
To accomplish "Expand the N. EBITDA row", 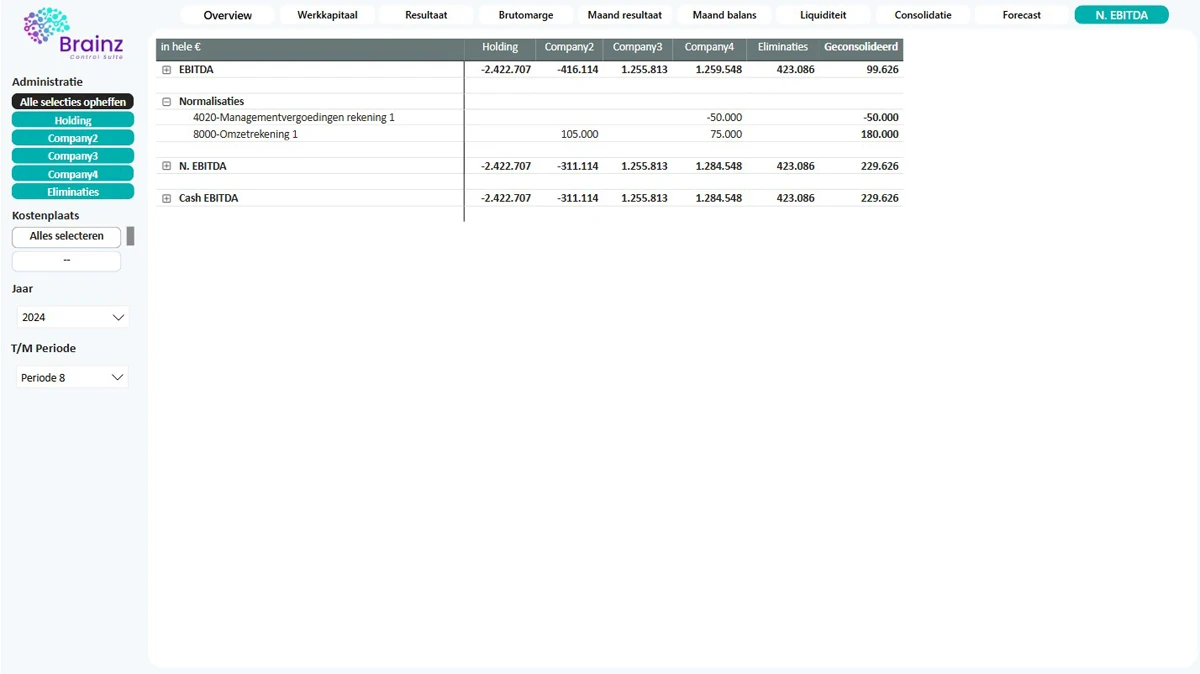I will point(167,166).
